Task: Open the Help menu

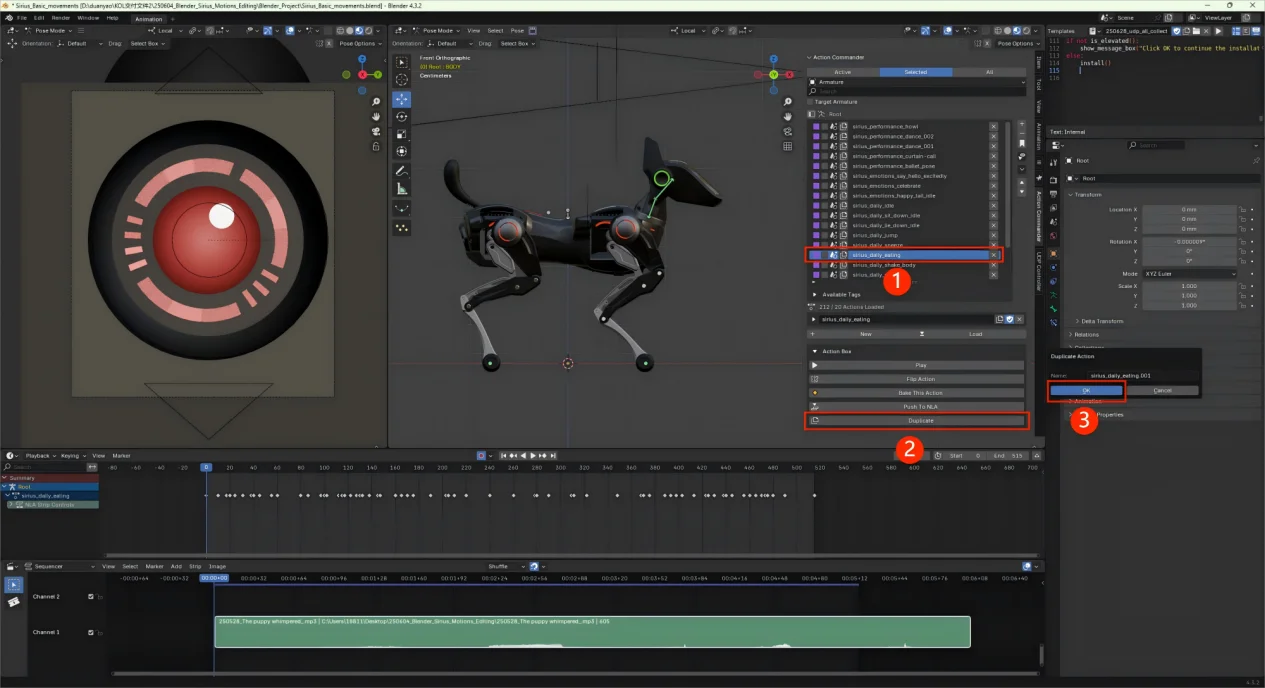Action: [112, 18]
